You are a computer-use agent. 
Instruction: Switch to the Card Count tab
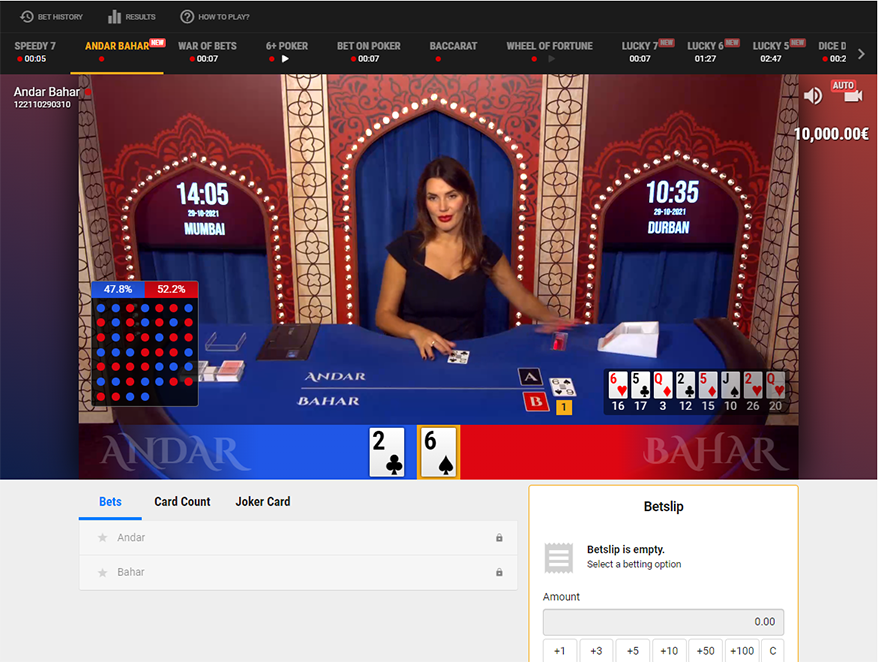[x=182, y=501]
